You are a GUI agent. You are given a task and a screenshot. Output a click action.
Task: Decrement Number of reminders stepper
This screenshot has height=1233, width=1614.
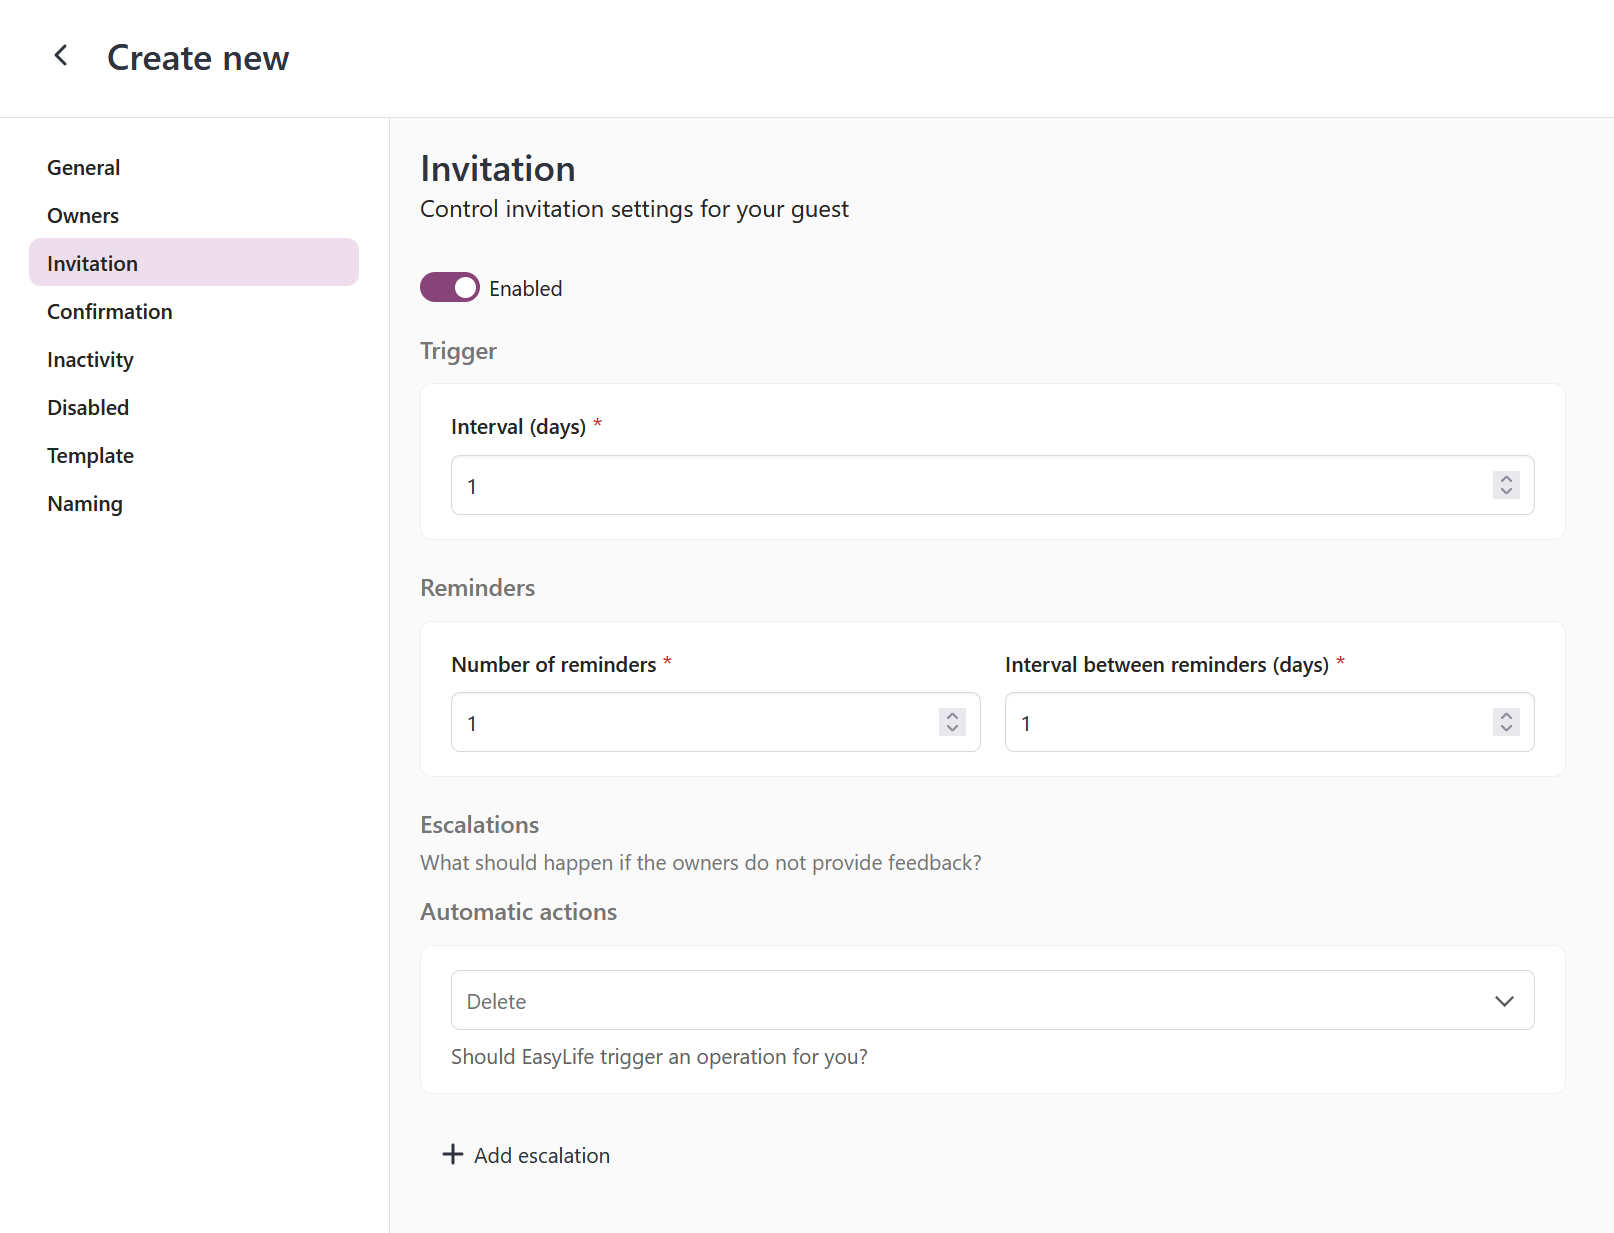coord(952,729)
